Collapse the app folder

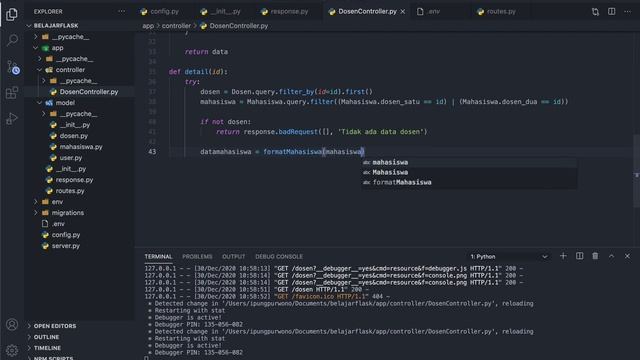click(57, 48)
